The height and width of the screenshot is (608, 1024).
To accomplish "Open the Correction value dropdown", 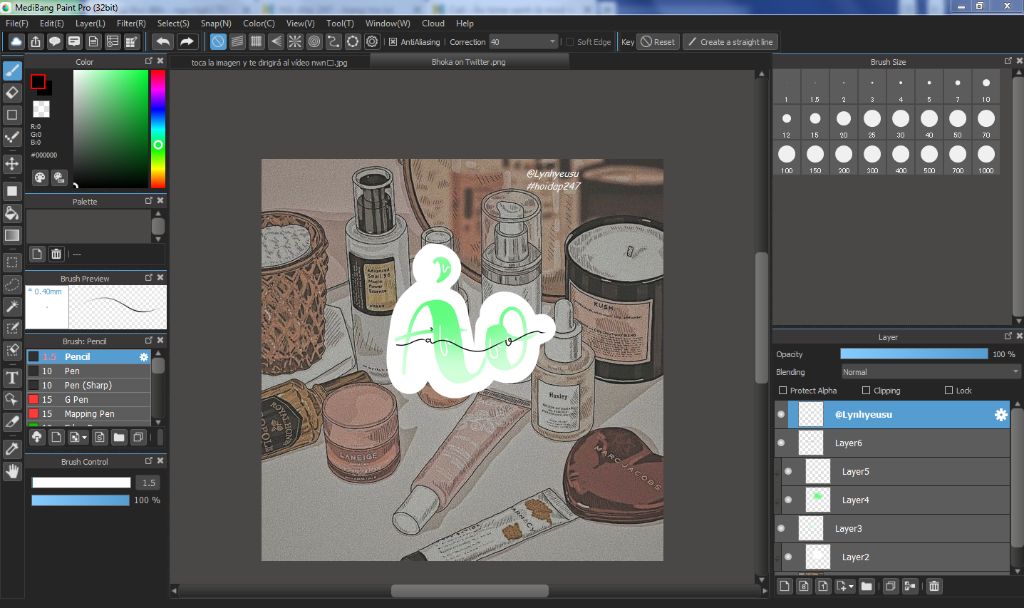I will [552, 42].
